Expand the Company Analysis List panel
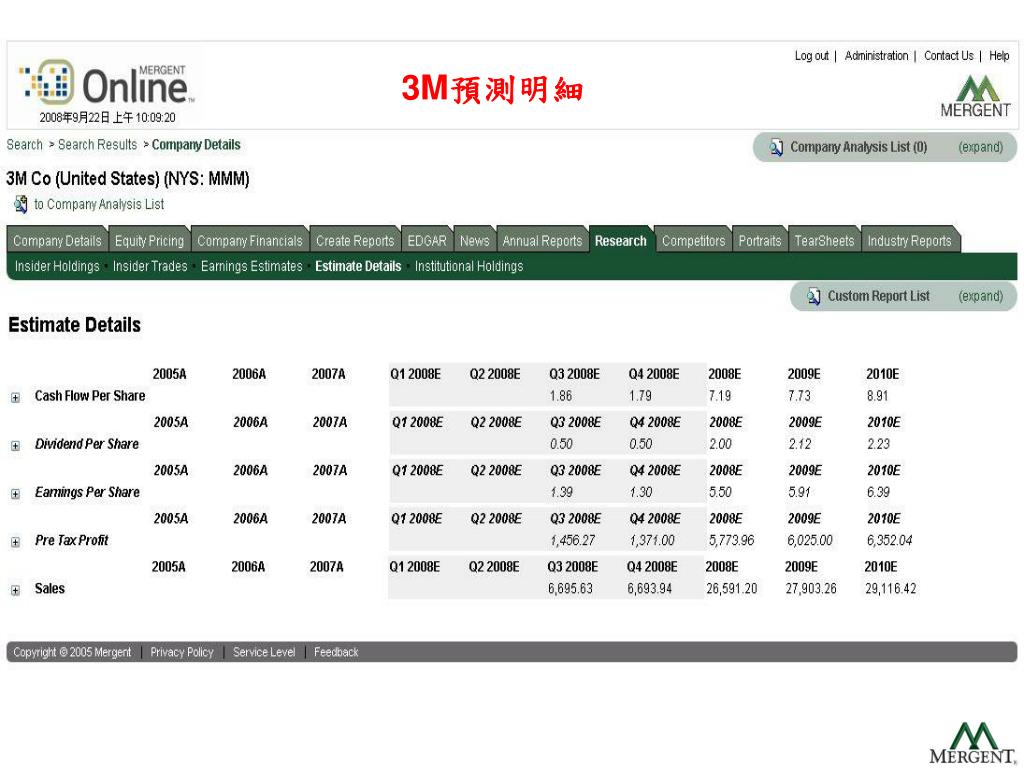This screenshot has height=768, width=1024. click(980, 148)
